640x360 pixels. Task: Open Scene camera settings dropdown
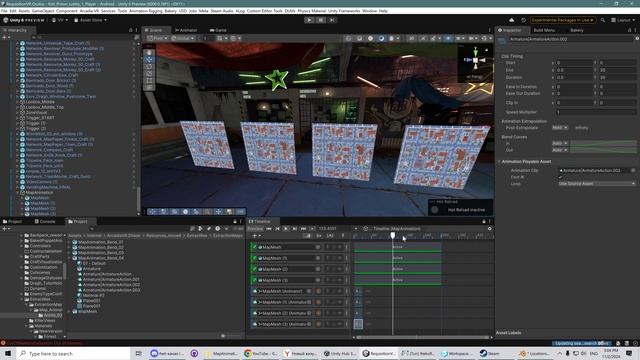click(473, 38)
